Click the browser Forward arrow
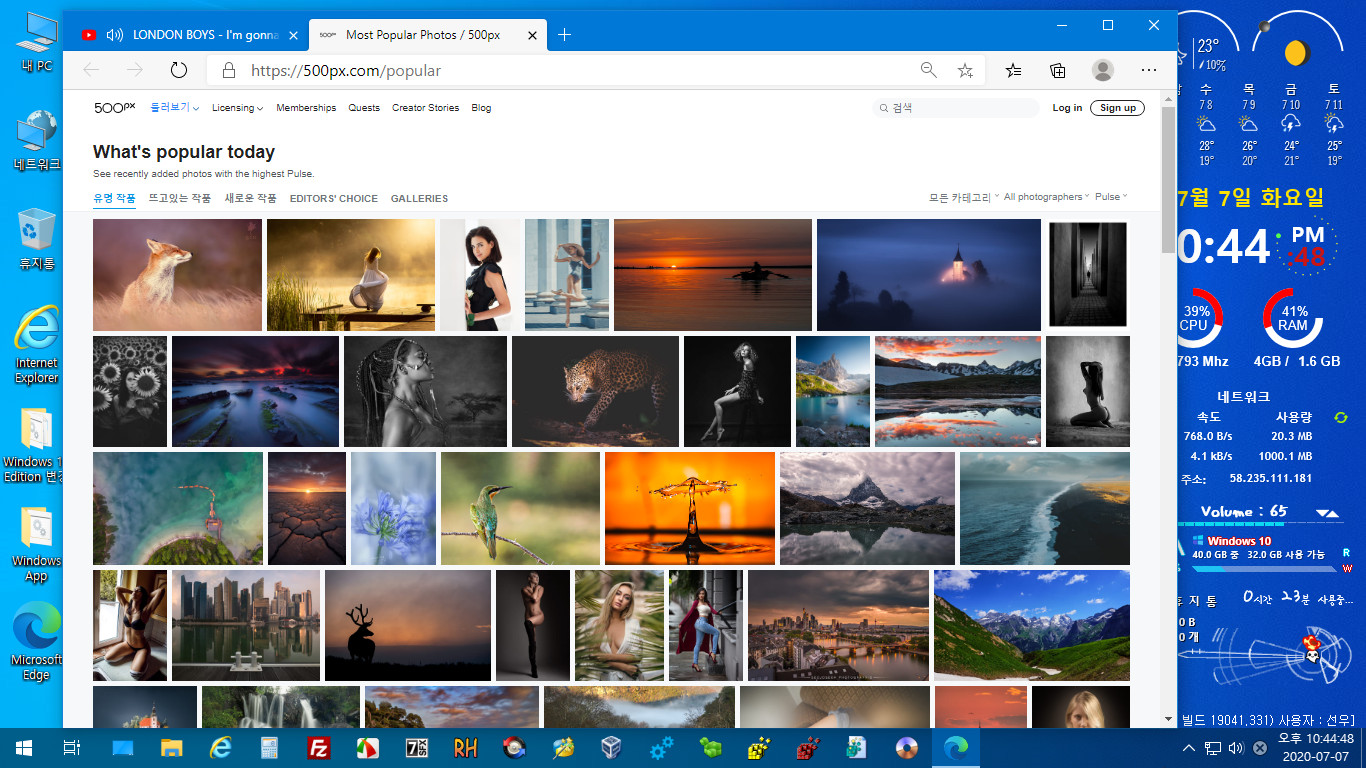This screenshot has height=768, width=1366. [135, 70]
